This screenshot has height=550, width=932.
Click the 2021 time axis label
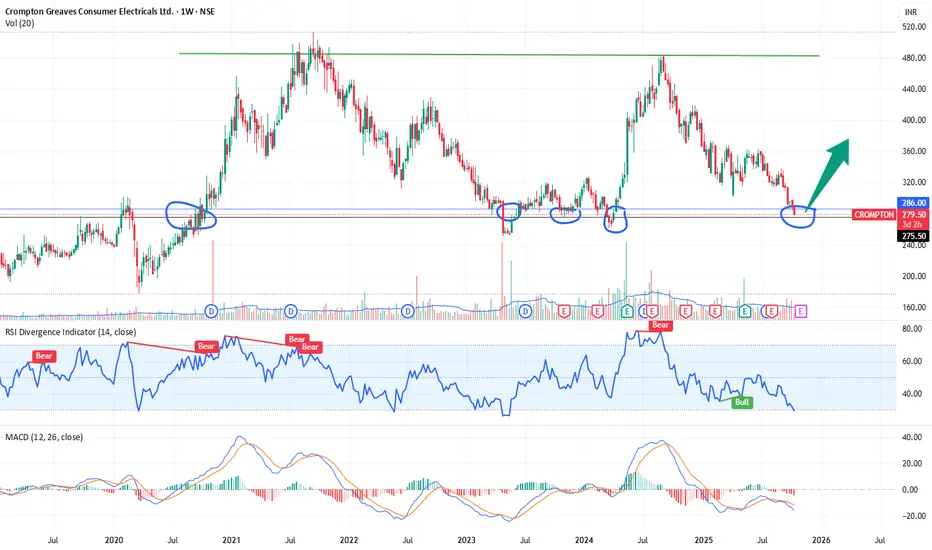[x=231, y=540]
